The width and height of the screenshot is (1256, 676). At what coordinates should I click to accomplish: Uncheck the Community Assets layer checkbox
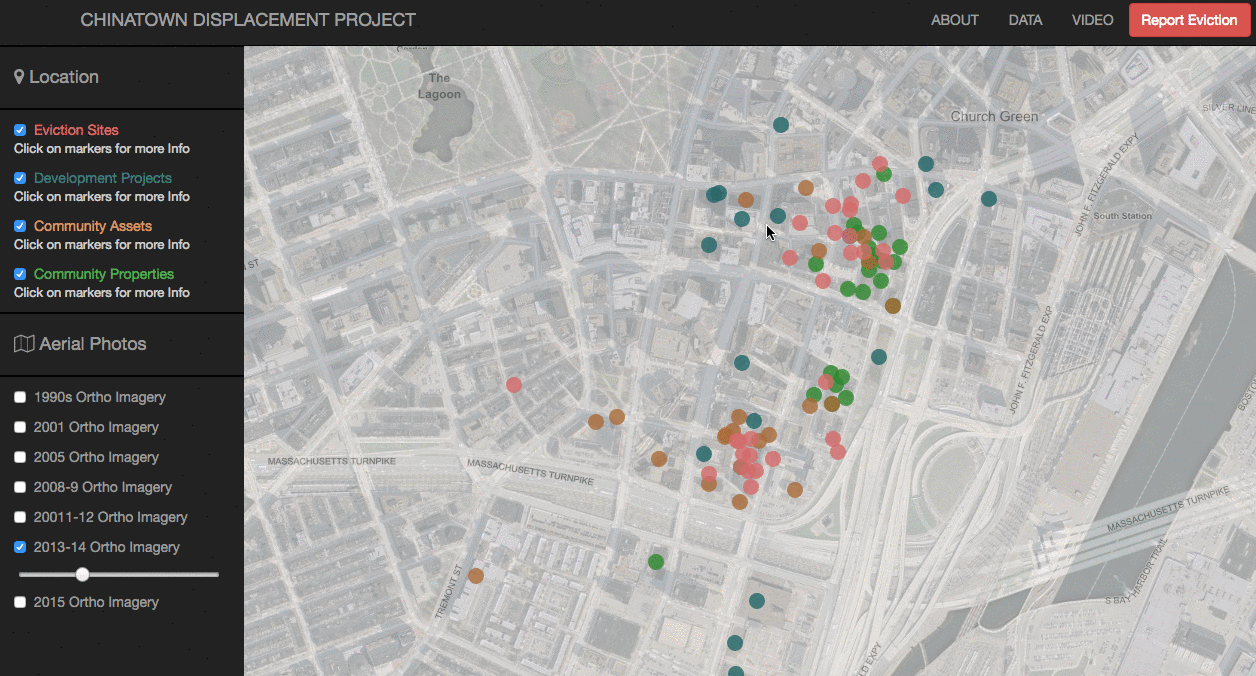click(x=20, y=226)
